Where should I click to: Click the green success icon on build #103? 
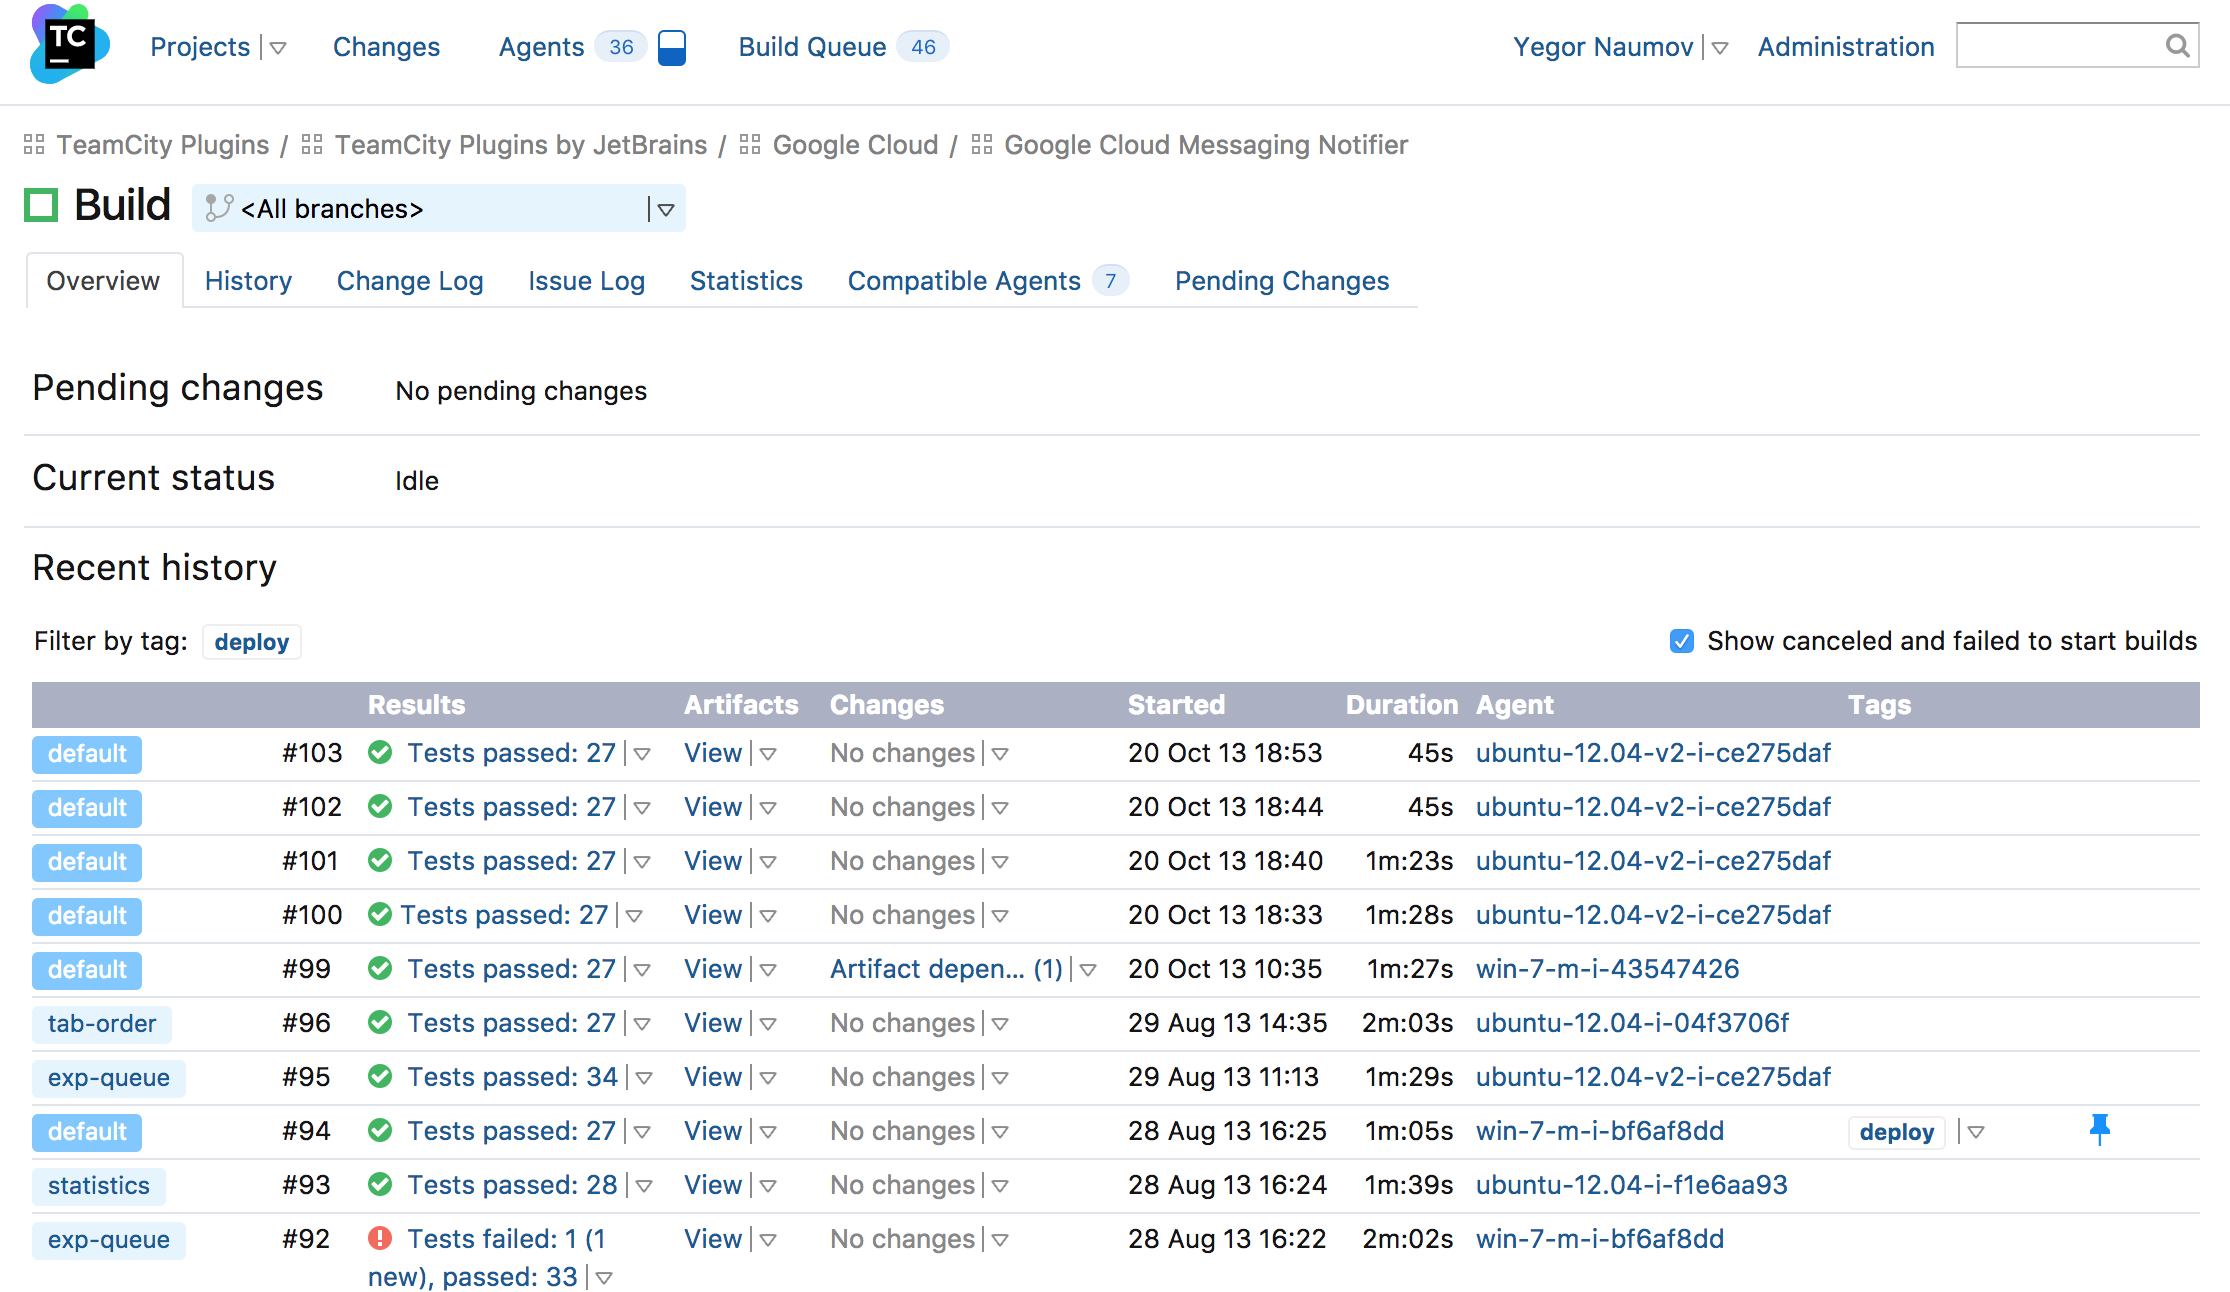click(380, 752)
